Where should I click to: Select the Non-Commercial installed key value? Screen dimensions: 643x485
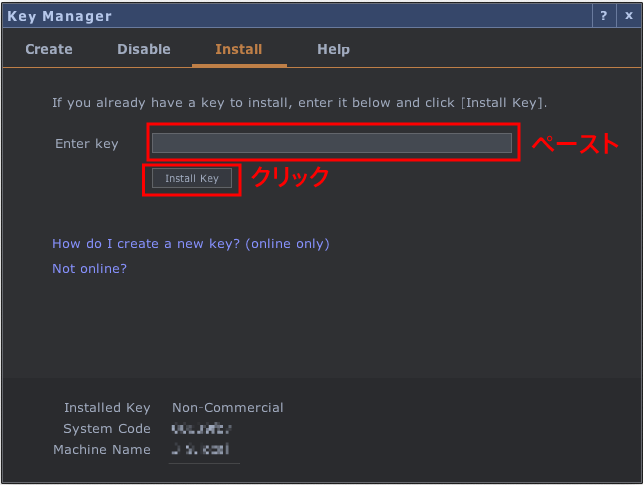click(x=227, y=407)
